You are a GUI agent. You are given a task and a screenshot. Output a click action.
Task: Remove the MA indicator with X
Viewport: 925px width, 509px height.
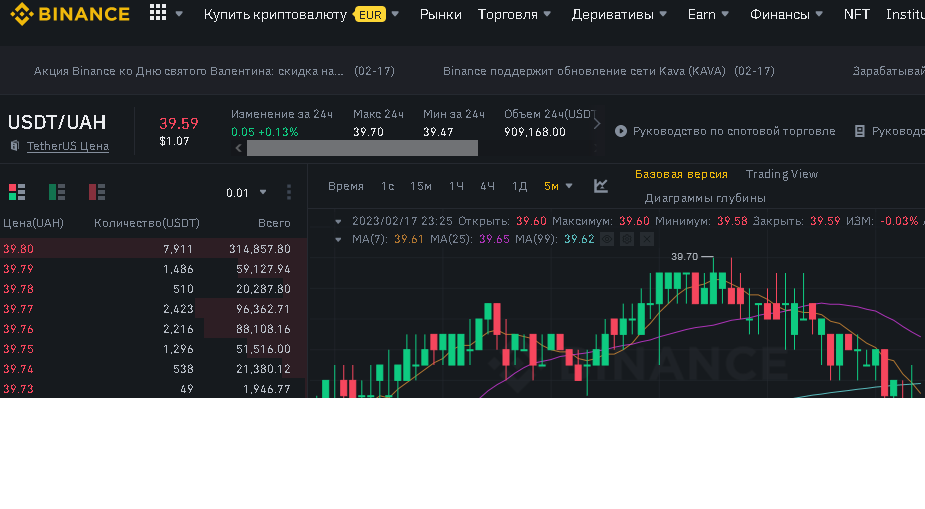(x=647, y=239)
